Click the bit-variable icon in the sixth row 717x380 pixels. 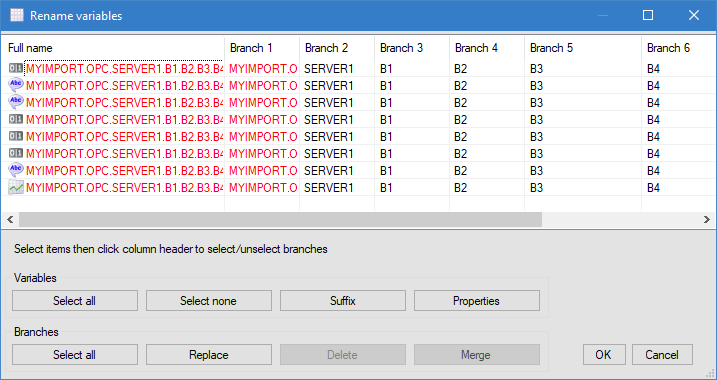click(16, 153)
